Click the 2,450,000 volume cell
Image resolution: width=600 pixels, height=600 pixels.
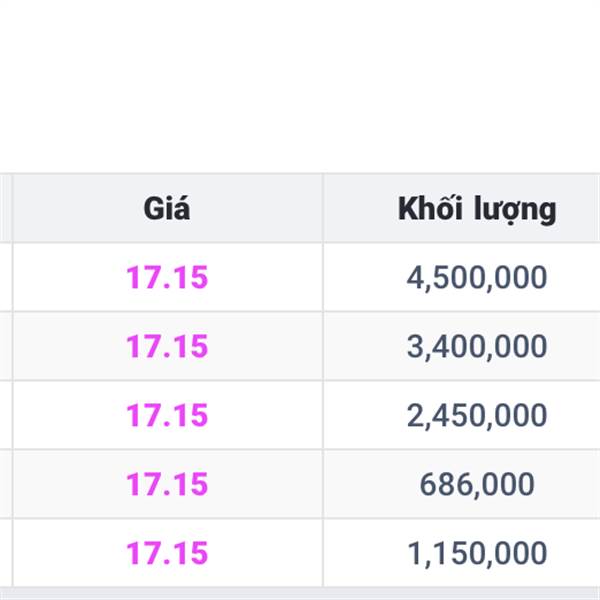click(477, 415)
